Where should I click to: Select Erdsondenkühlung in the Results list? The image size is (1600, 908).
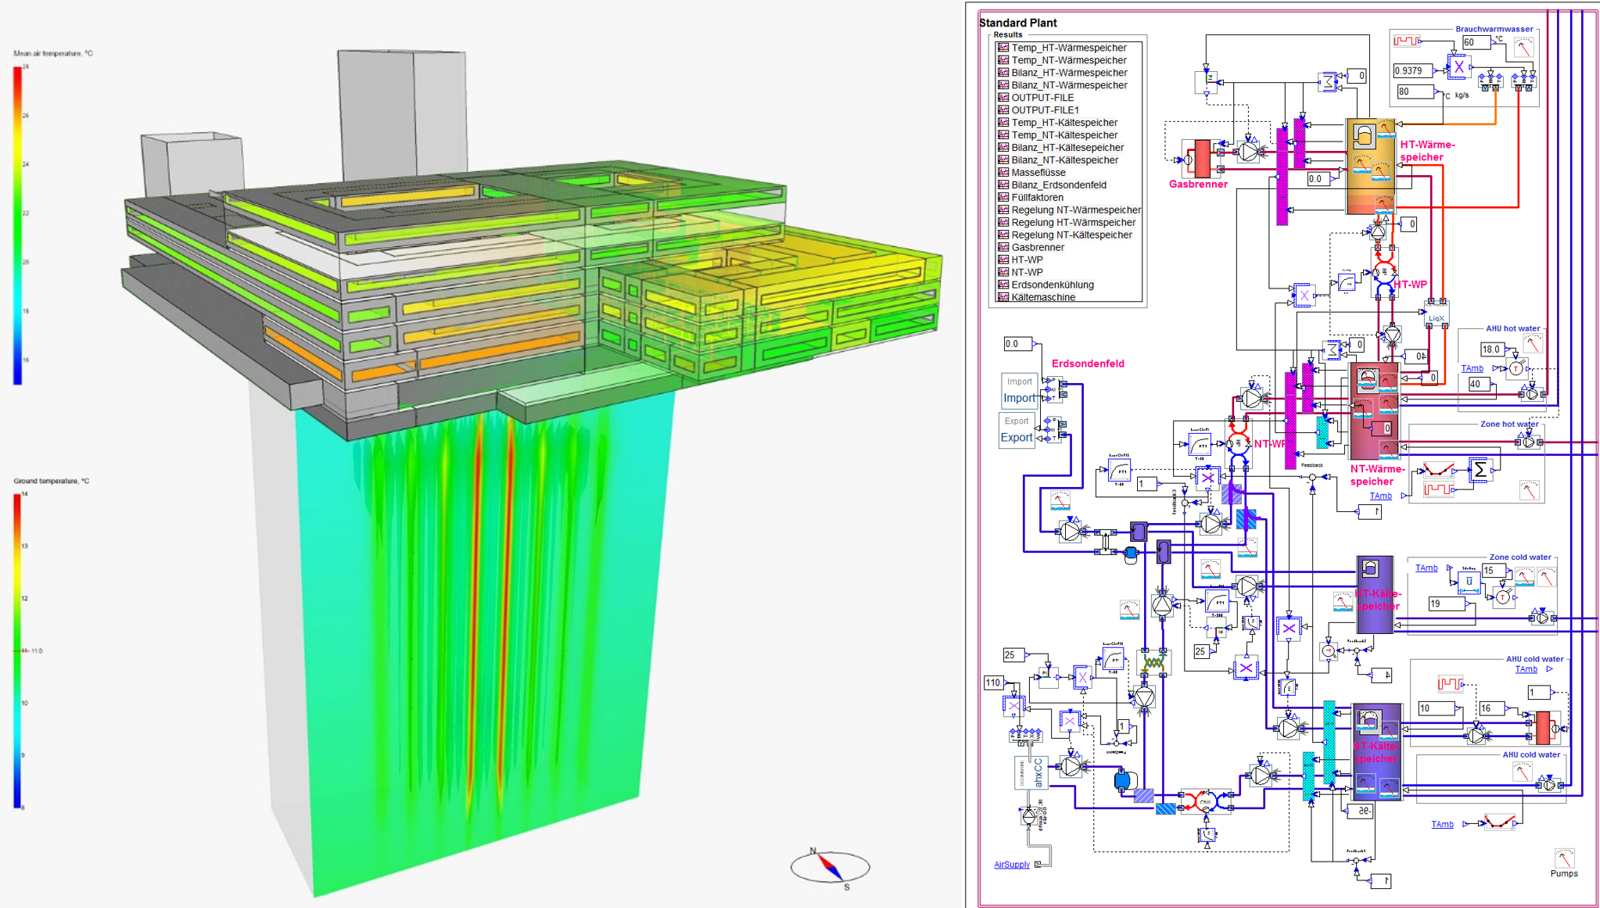[x=1052, y=285]
